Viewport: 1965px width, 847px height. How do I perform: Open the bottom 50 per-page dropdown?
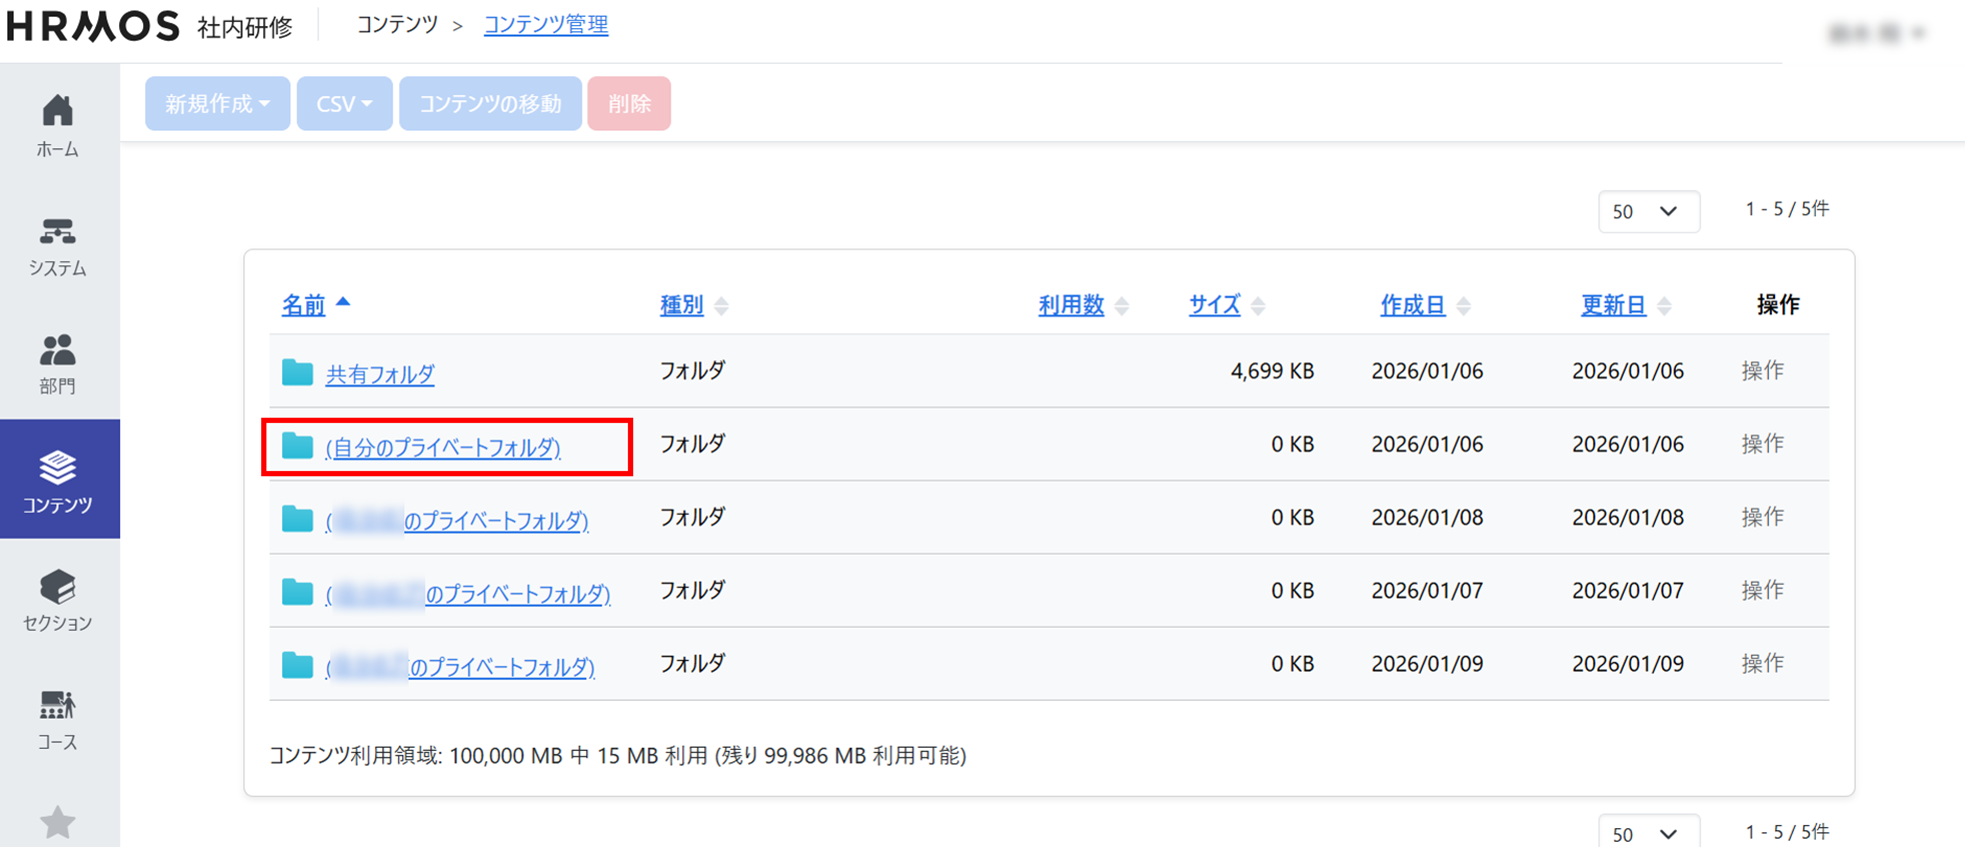pyautogui.click(x=1647, y=833)
